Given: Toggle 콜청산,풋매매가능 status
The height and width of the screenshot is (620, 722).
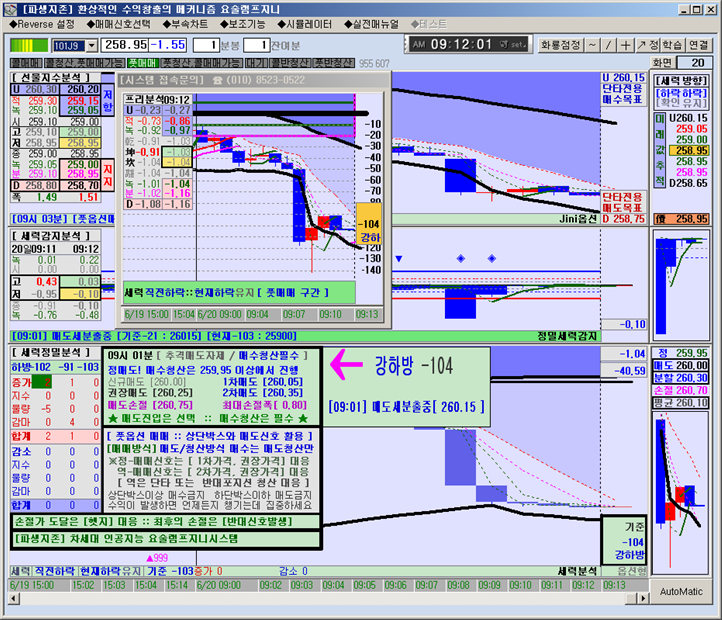Looking at the screenshot, I should coord(84,63).
